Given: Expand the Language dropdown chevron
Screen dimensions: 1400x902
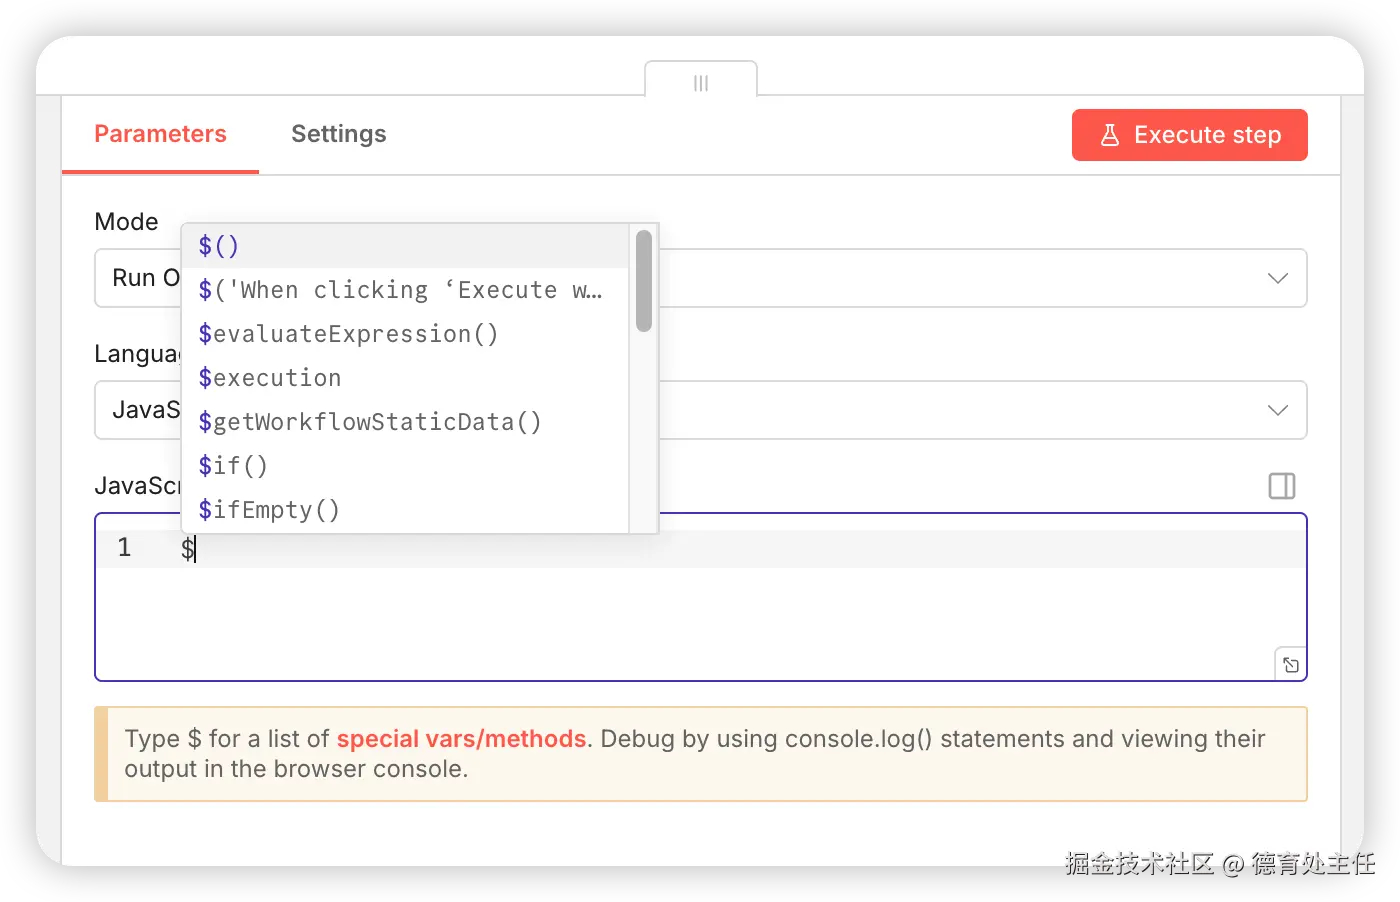Looking at the screenshot, I should [1277, 410].
